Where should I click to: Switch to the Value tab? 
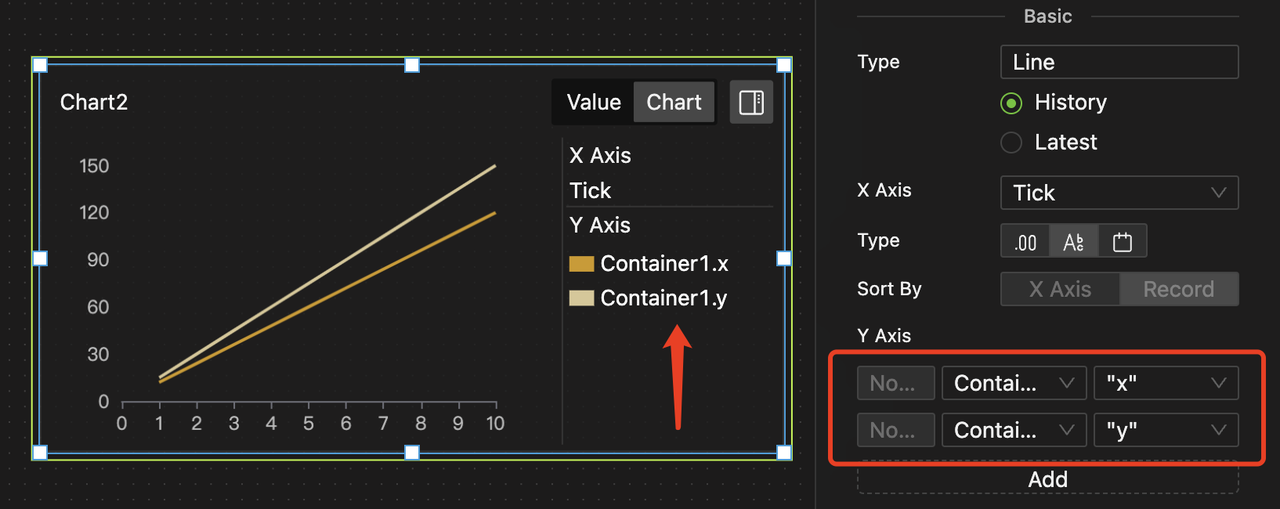point(593,102)
